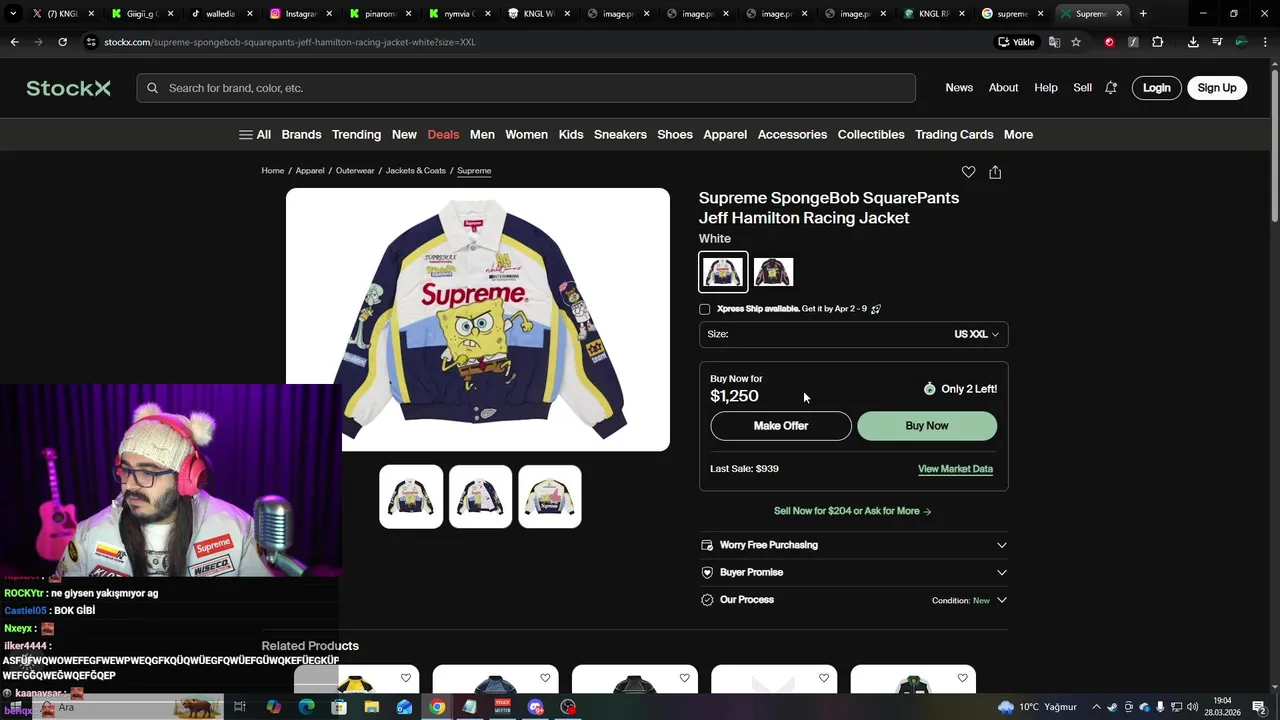The image size is (1280, 720).
Task: Switch to the supreme Google search tab
Action: click(1012, 14)
